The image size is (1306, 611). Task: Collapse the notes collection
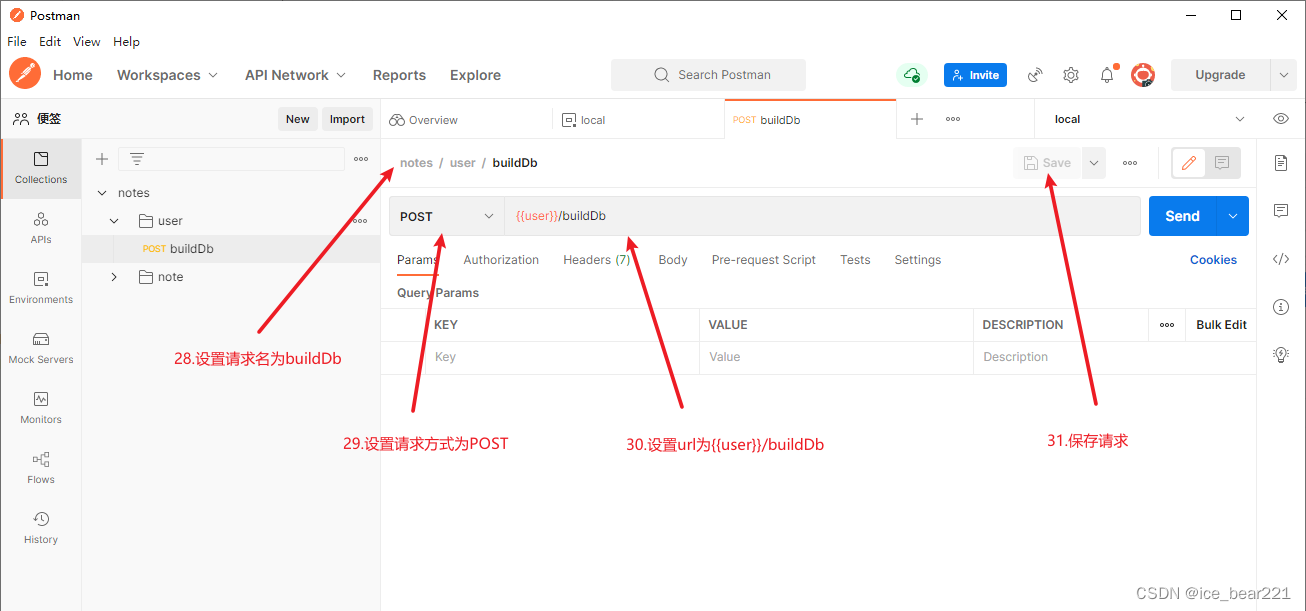(102, 193)
